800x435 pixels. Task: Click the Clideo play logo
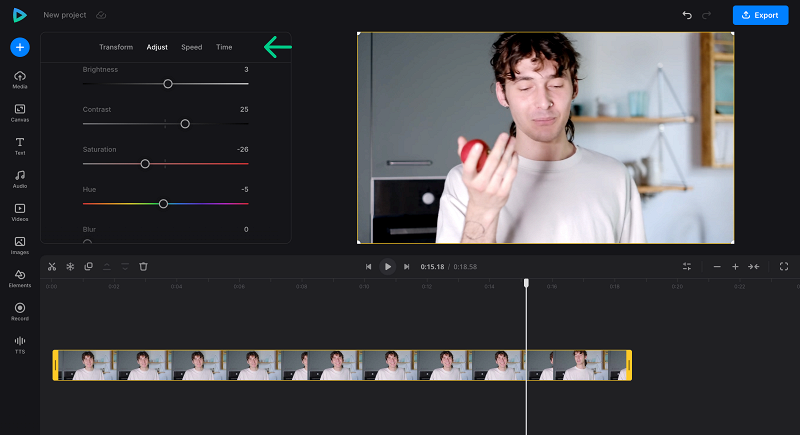19,15
